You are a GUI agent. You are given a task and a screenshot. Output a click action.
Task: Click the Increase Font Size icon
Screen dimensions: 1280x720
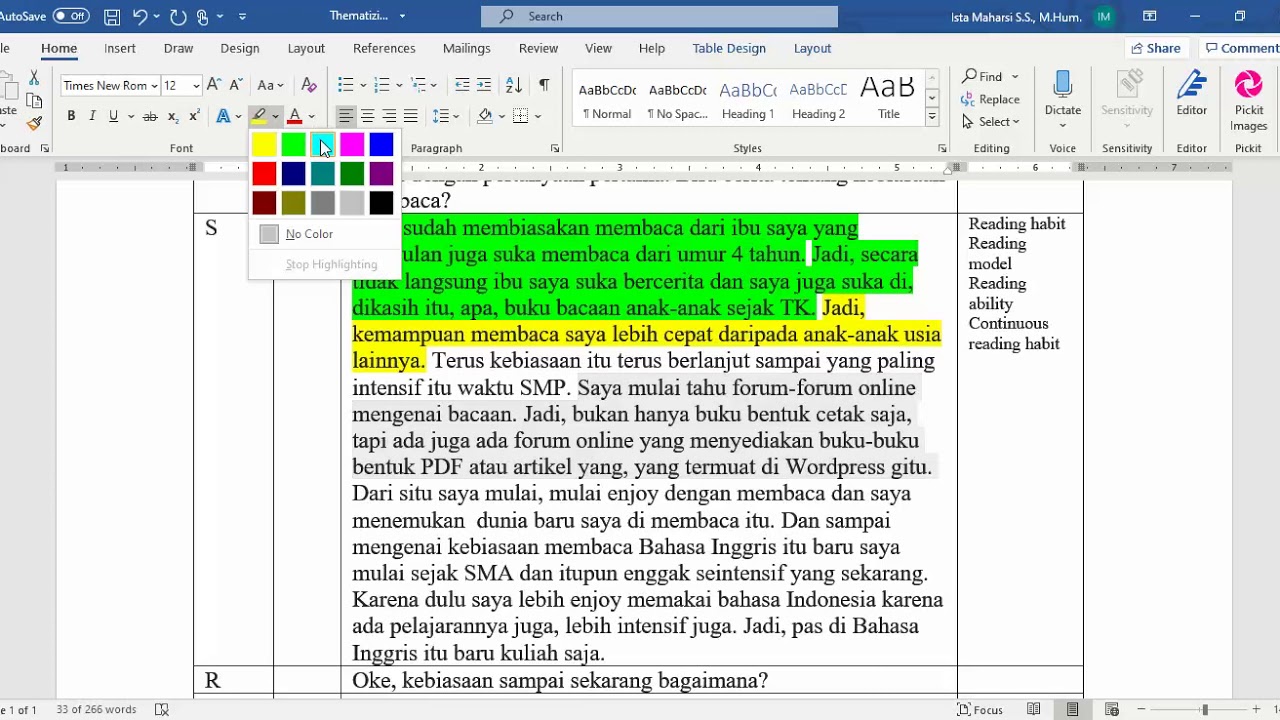[x=214, y=85]
